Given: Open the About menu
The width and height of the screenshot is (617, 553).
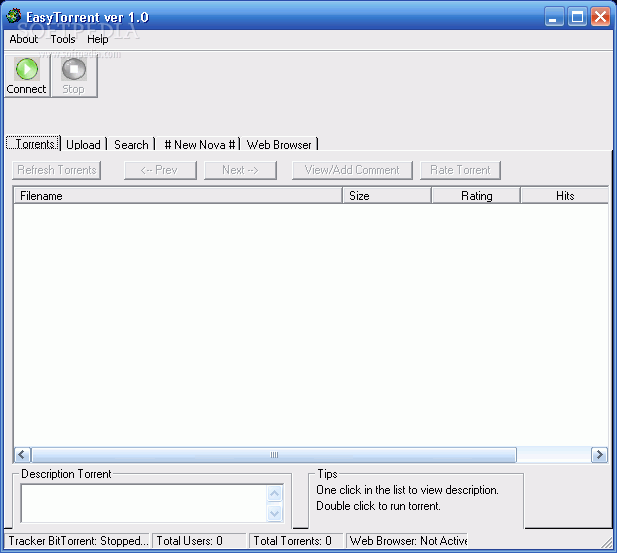Looking at the screenshot, I should 24,39.
